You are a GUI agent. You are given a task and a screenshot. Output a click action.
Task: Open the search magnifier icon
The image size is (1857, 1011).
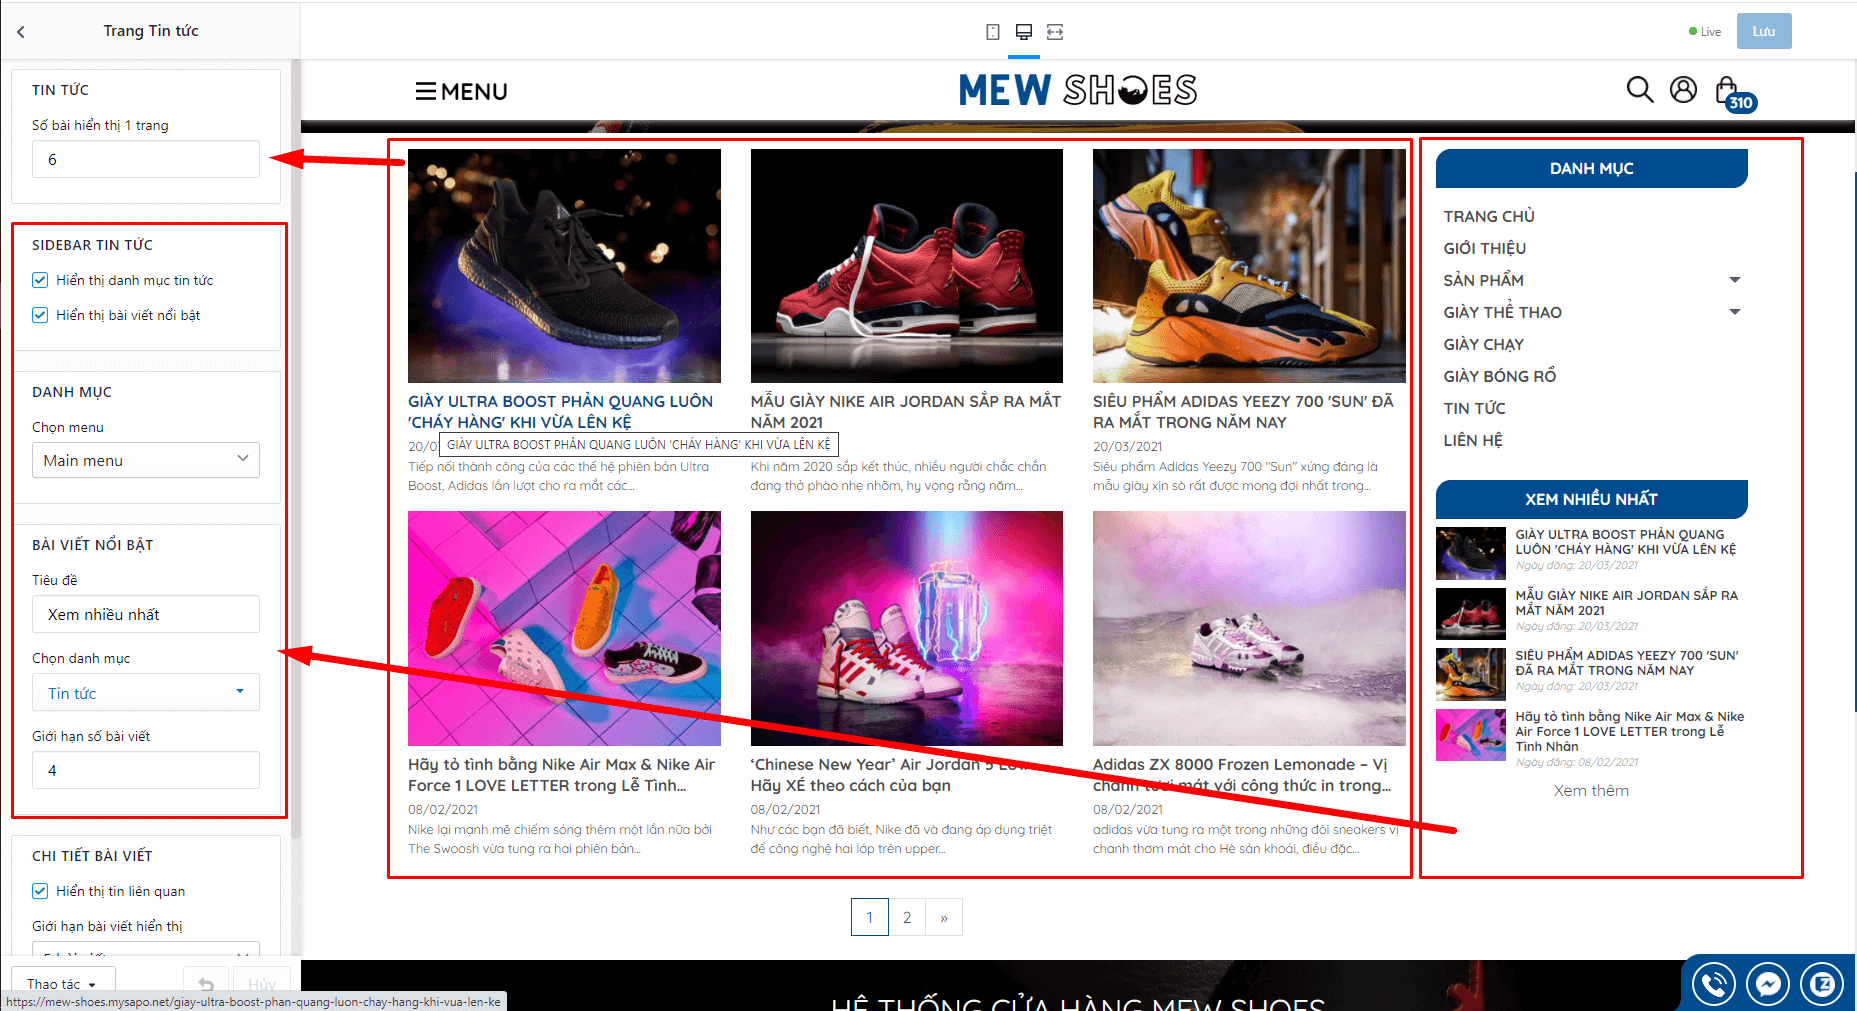tap(1640, 90)
